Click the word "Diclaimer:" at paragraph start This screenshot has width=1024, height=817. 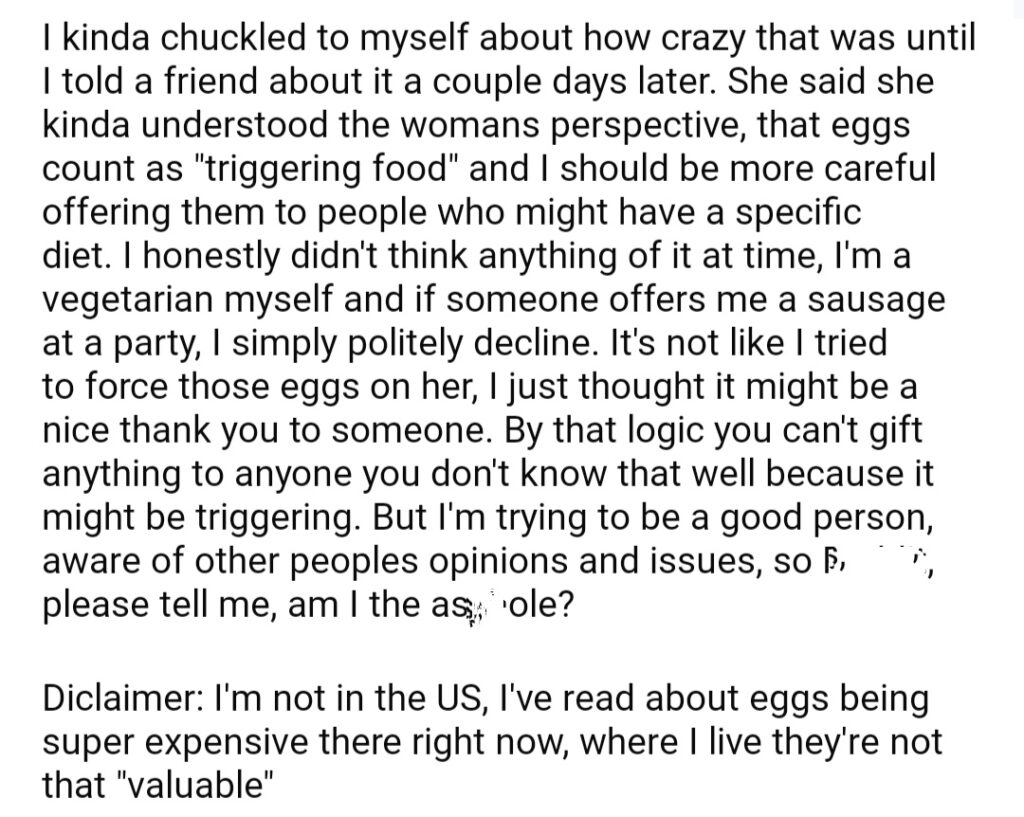[x=123, y=699]
